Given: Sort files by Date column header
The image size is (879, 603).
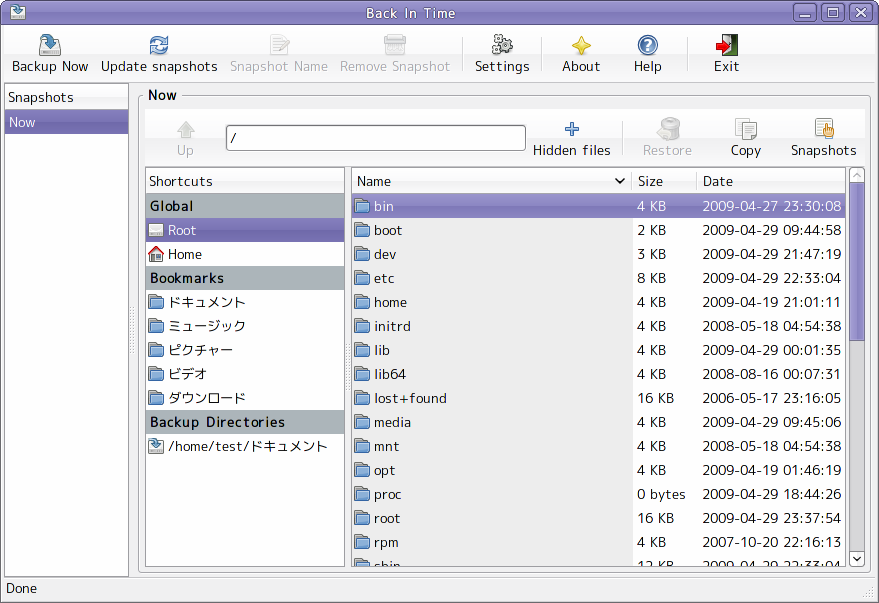Looking at the screenshot, I should (x=771, y=181).
